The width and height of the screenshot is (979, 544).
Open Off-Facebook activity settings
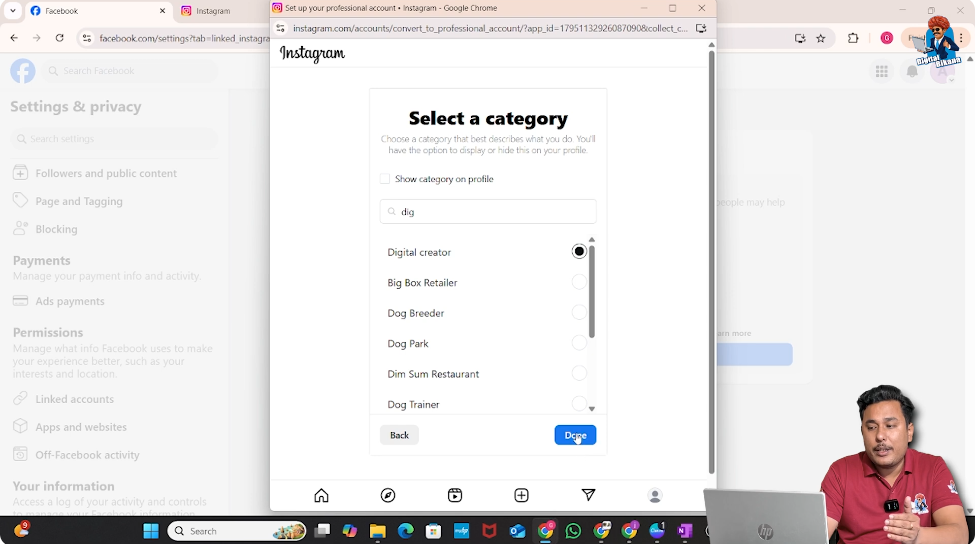click(x=87, y=455)
